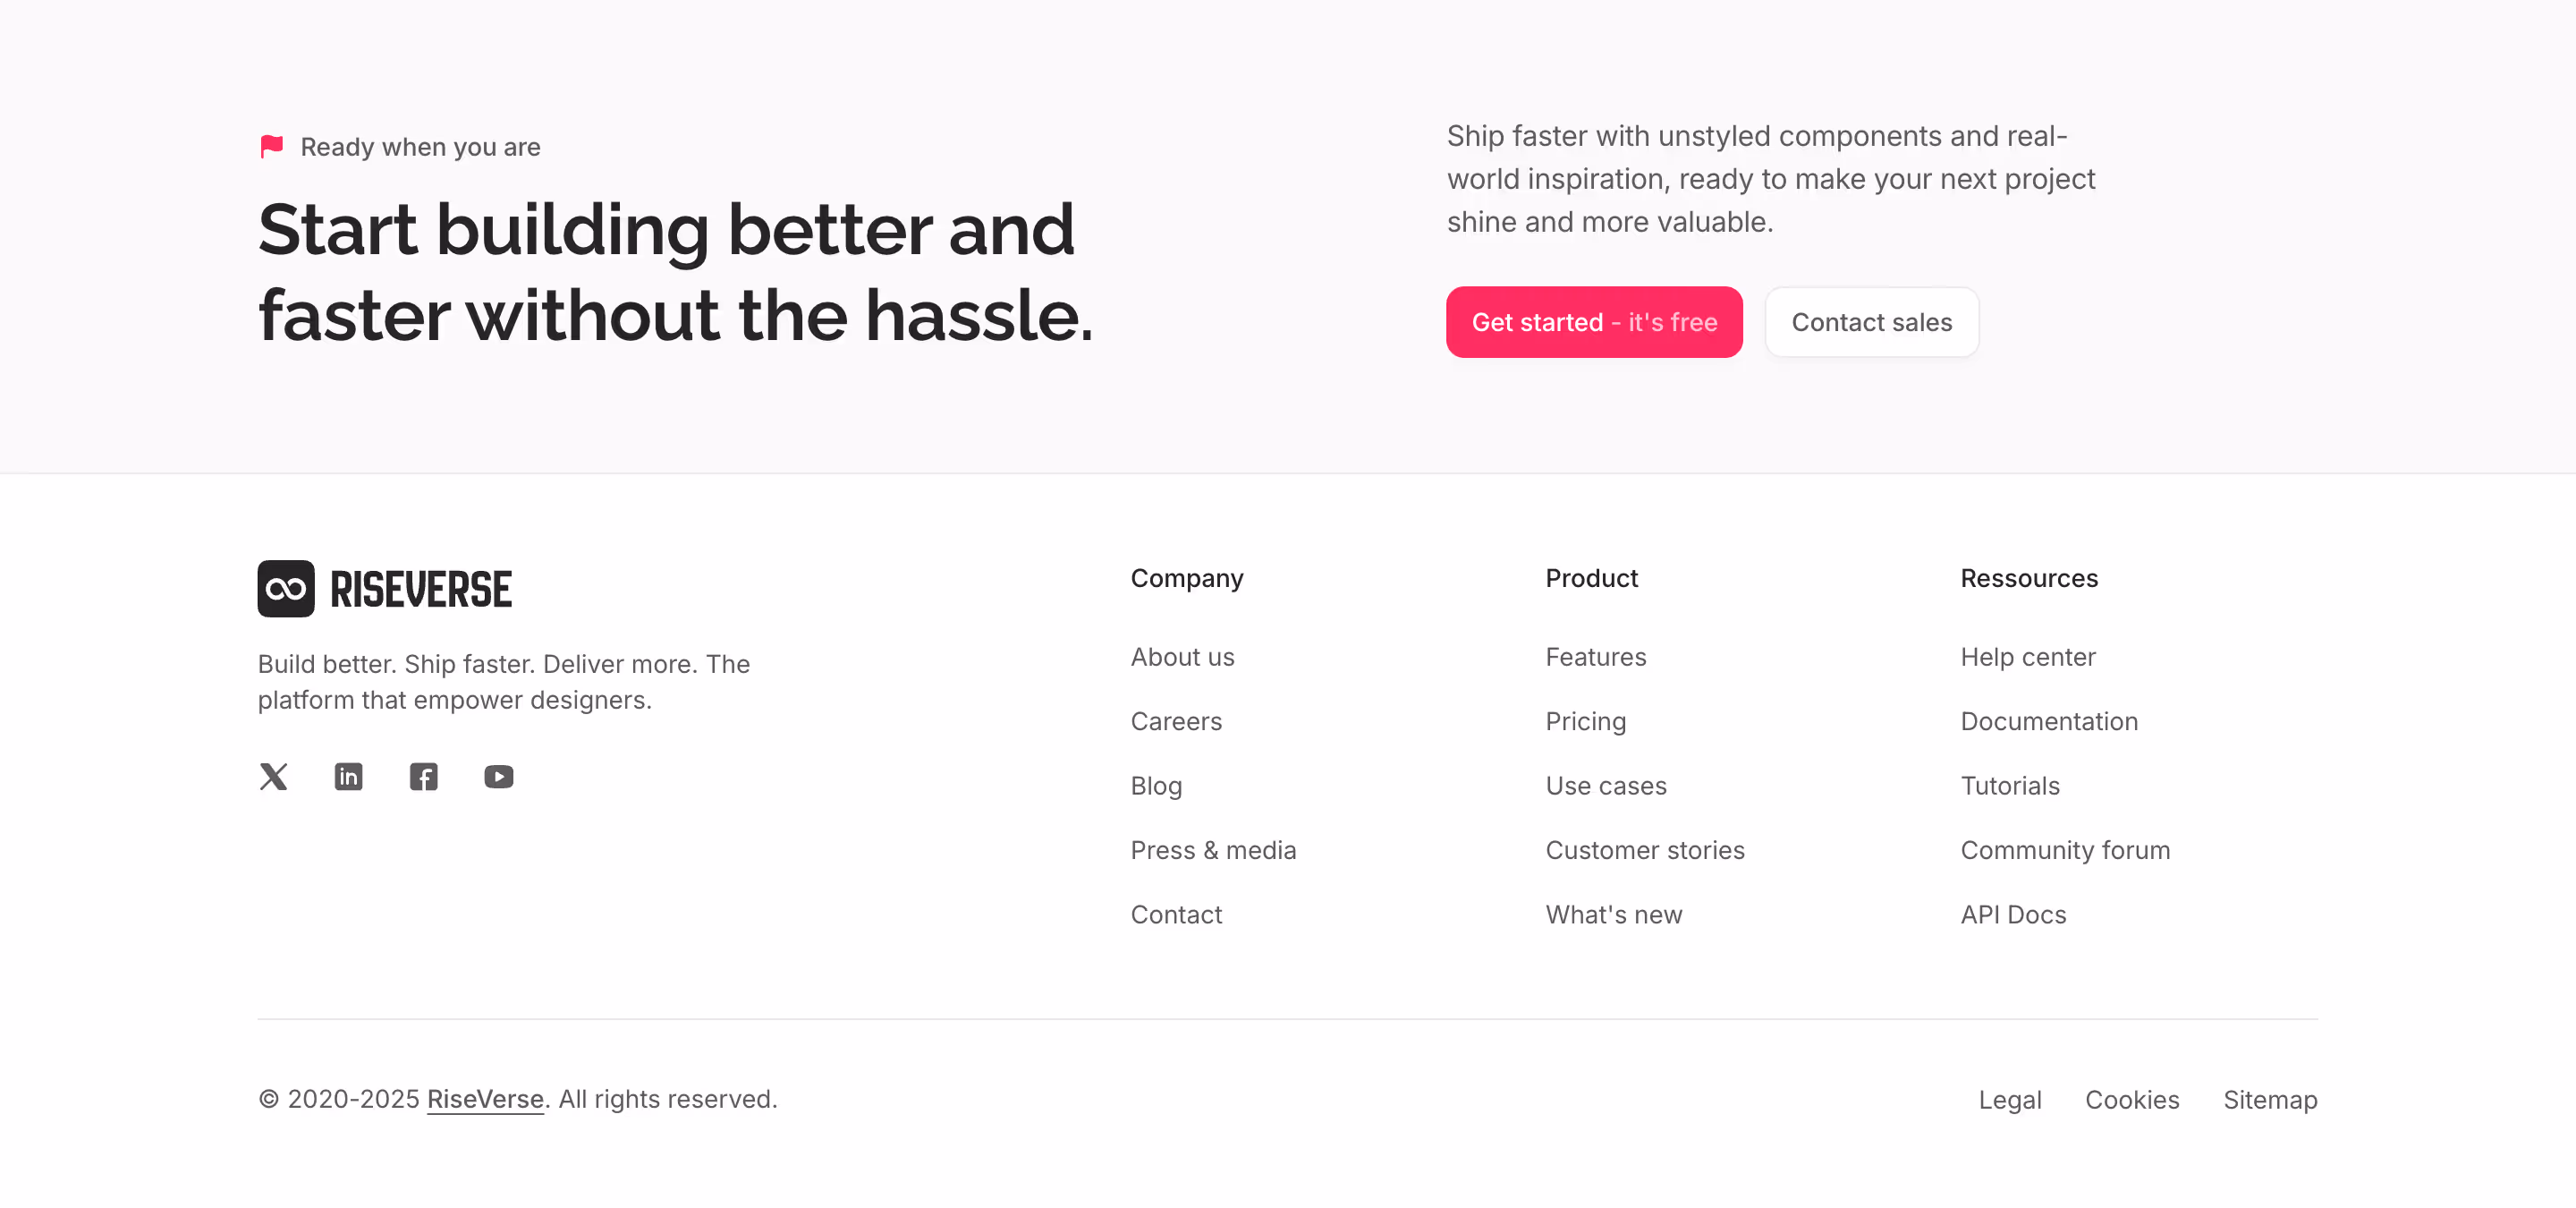Click the pink flag icon near 'Ready when you are'
2576x1208 pixels.
coord(270,145)
